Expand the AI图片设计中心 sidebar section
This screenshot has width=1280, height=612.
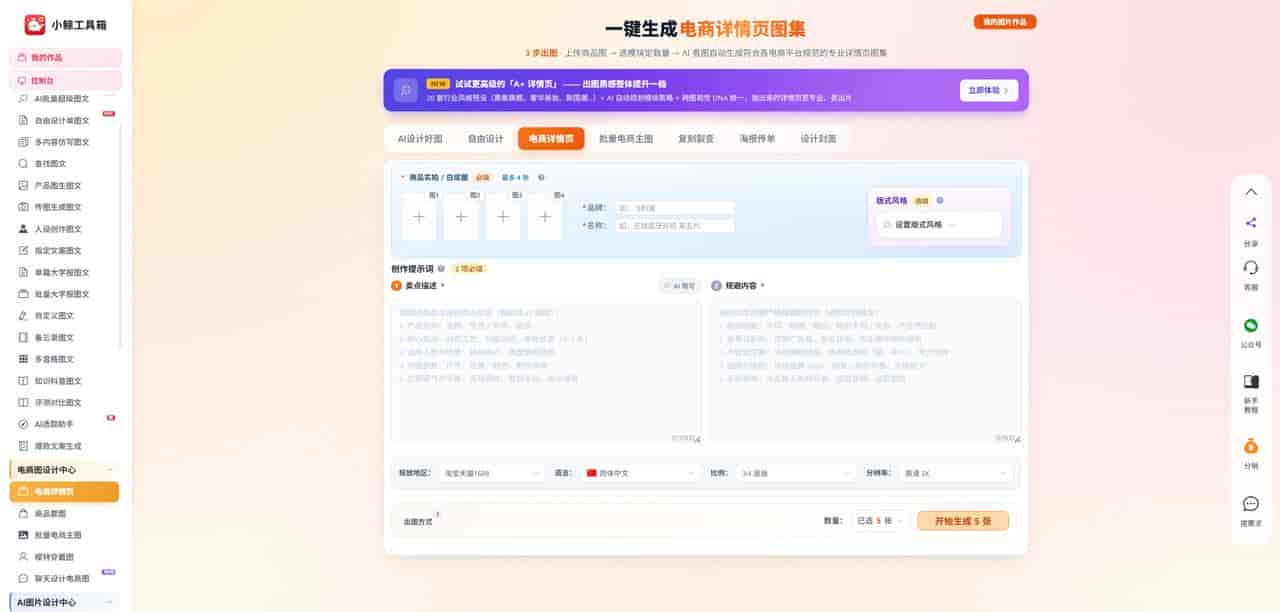point(110,603)
